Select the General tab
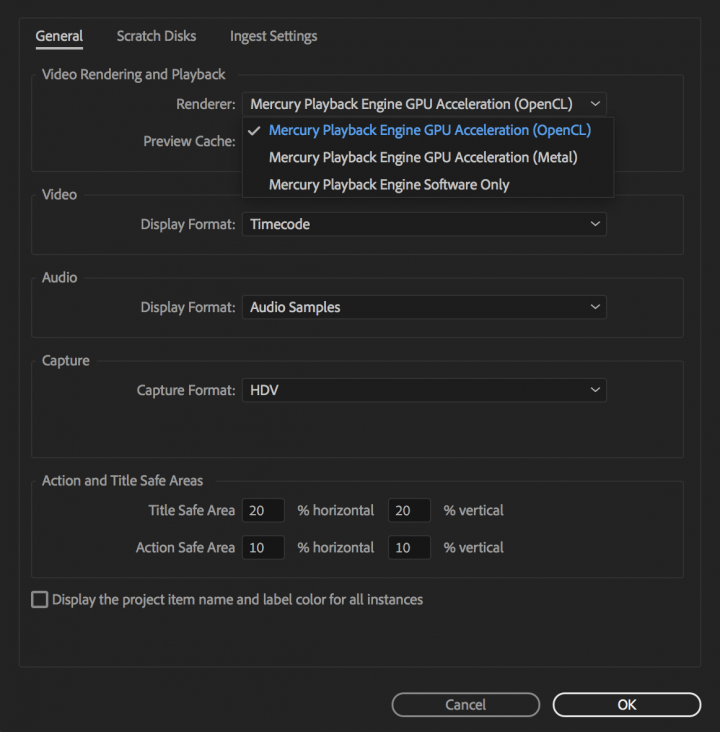 coord(59,36)
